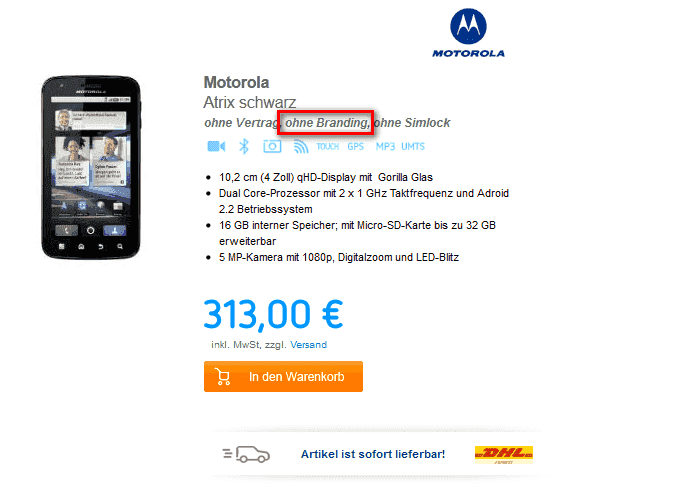Click the Wi-Fi signal feature icon
The width and height of the screenshot is (674, 498).
[301, 147]
